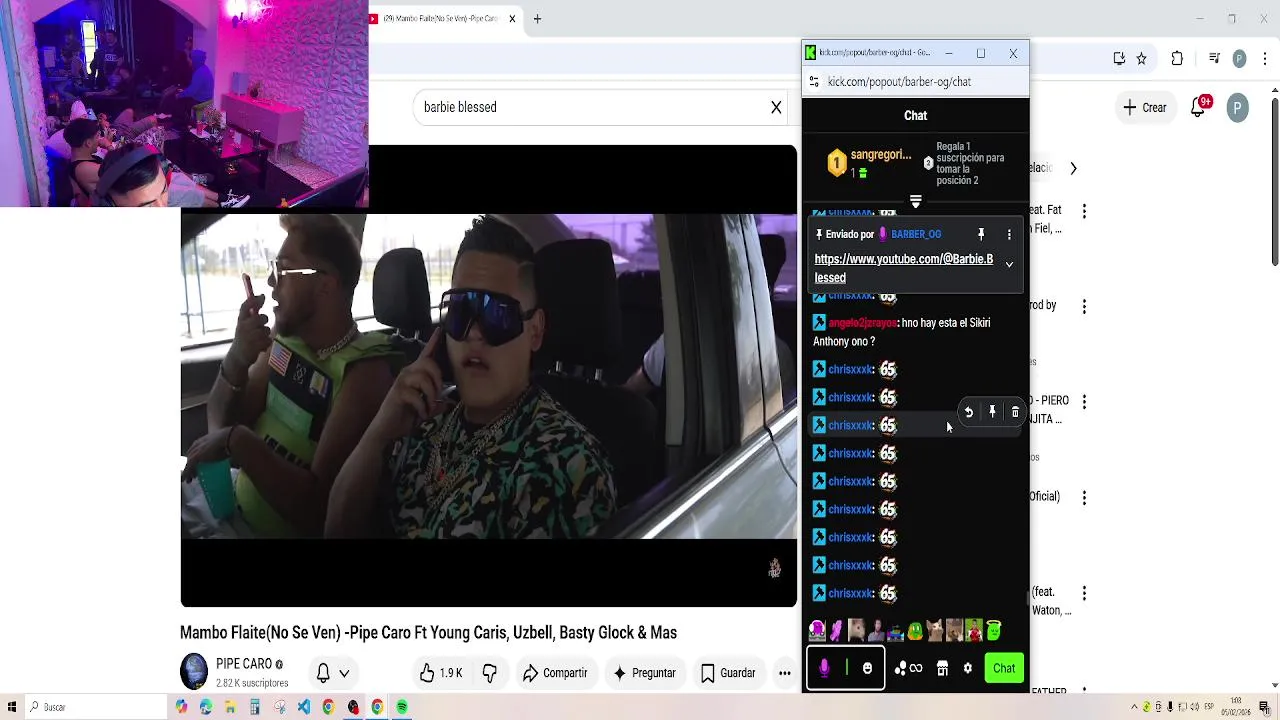Viewport: 1280px width, 720px height.
Task: Open Chrome three-dot menu
Action: click(x=1264, y=59)
